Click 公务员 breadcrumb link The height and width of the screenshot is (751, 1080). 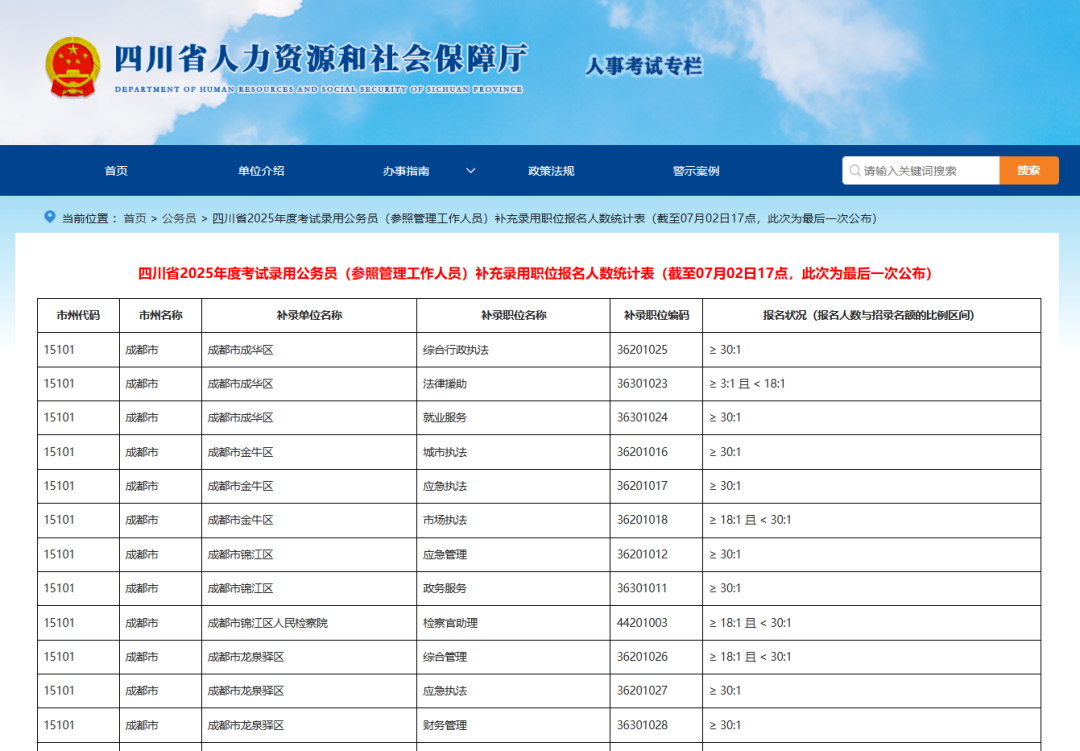[179, 218]
